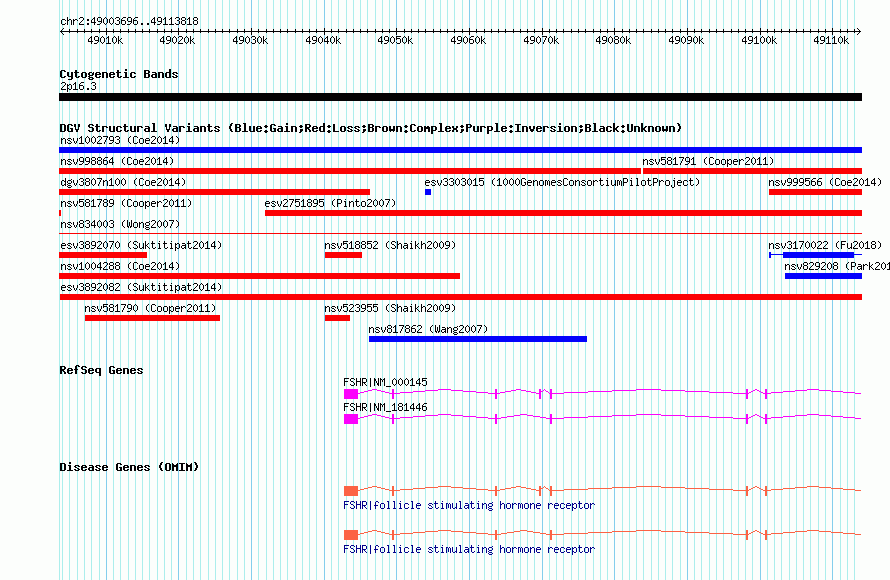Viewport: 890px width, 580px height.
Task: Click the nsv518852 (Shaikh2009) red bar
Action: [343, 255]
